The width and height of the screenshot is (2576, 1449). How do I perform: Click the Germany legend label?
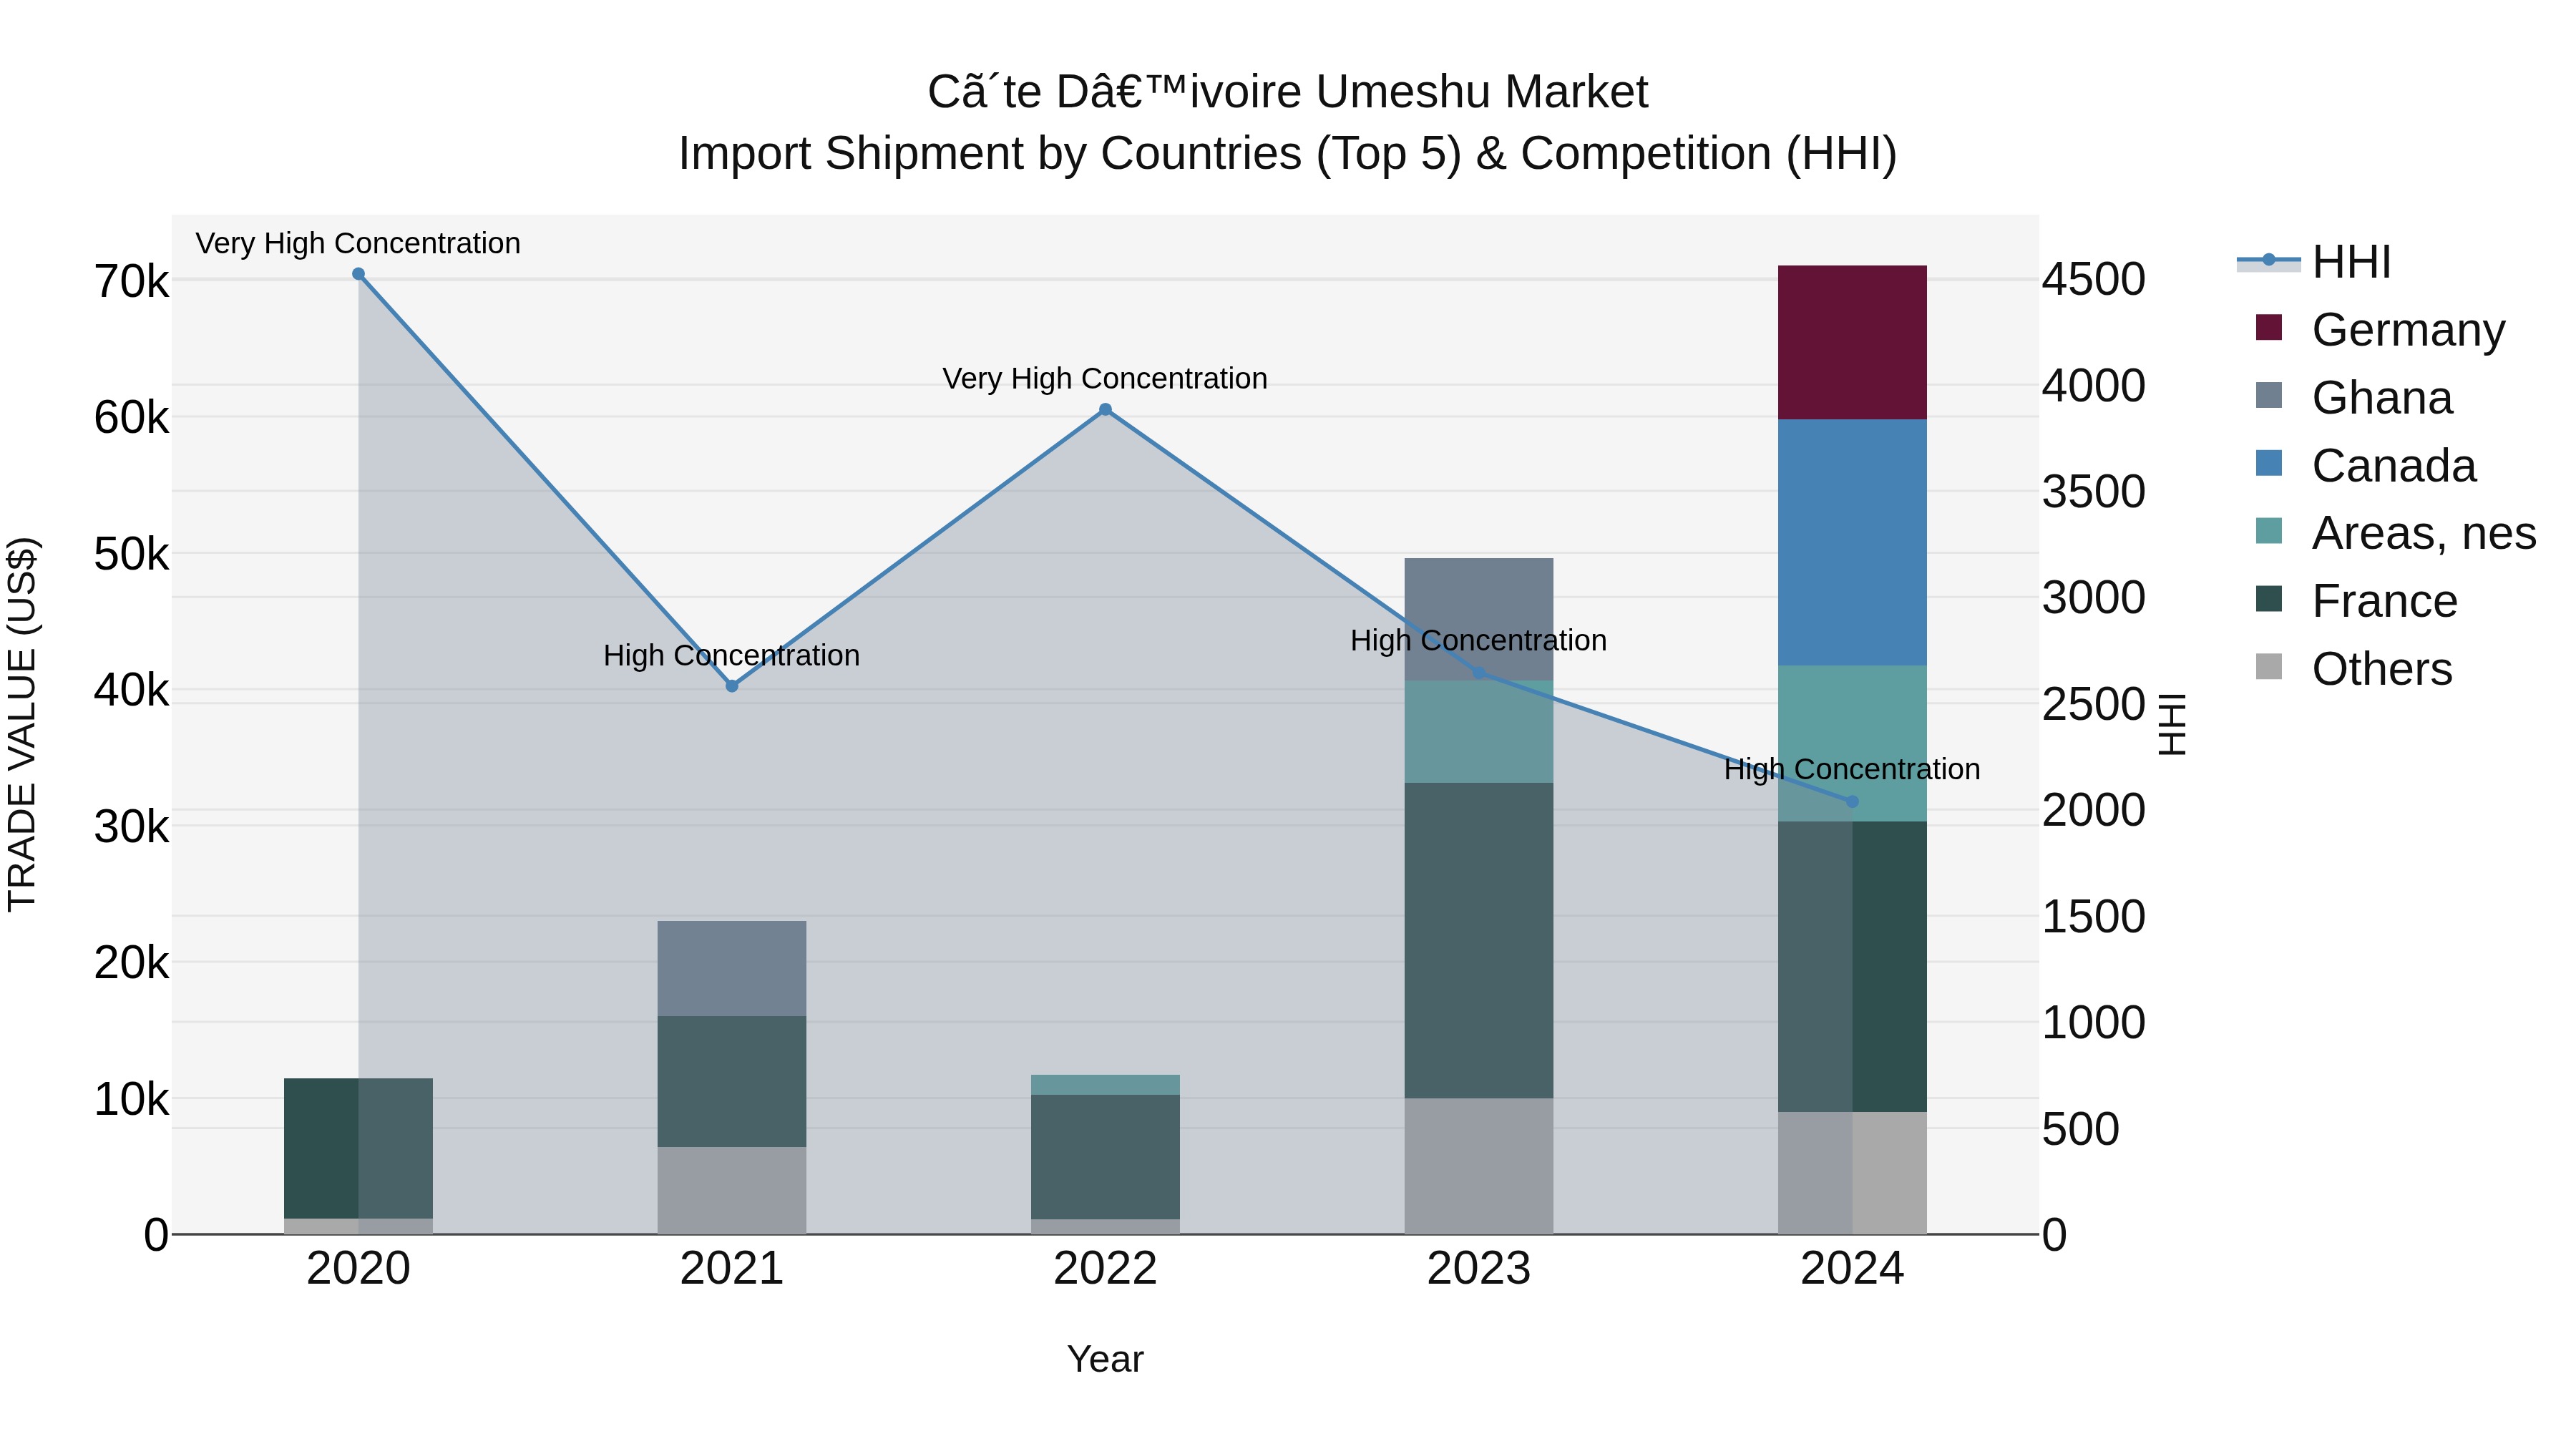[x=2408, y=330]
